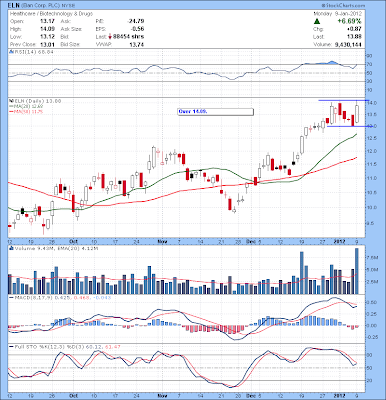This screenshot has height=400, width=386.
Task: Select the ELN ticker symbol title
Action: pyautogui.click(x=15, y=6)
